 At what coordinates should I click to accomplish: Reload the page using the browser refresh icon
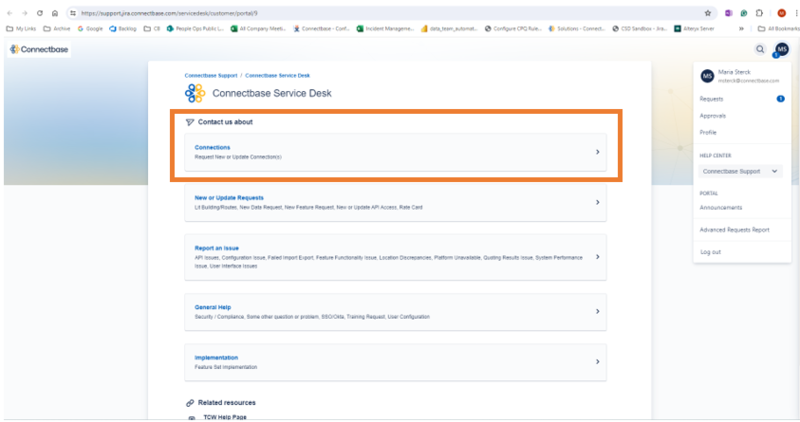[x=40, y=13]
